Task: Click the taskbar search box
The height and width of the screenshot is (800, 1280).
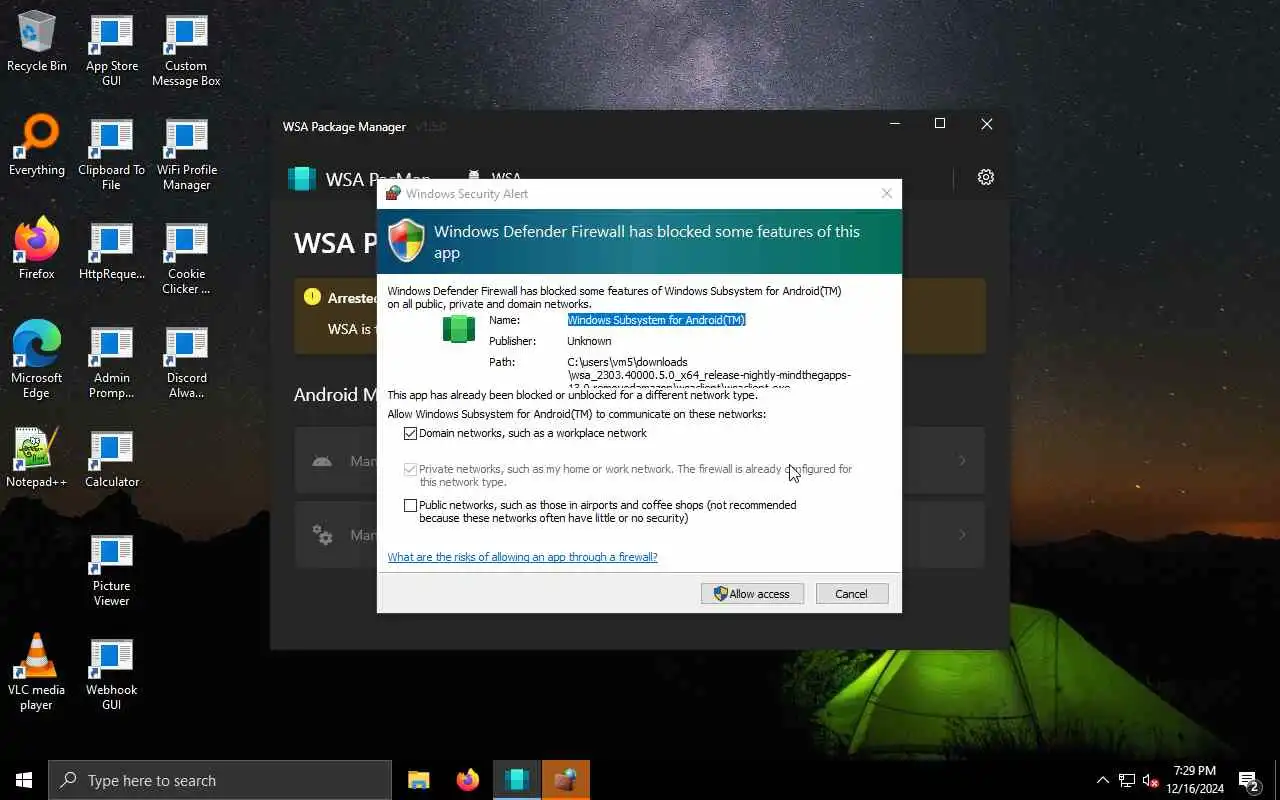Action: pos(220,780)
